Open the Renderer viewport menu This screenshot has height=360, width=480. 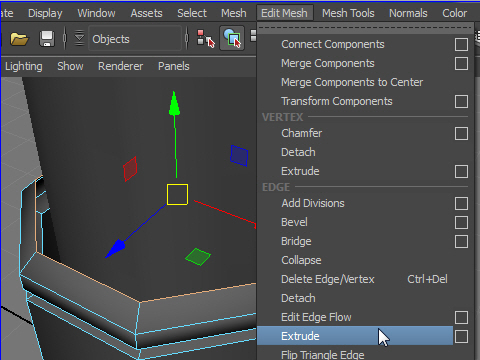(x=120, y=66)
